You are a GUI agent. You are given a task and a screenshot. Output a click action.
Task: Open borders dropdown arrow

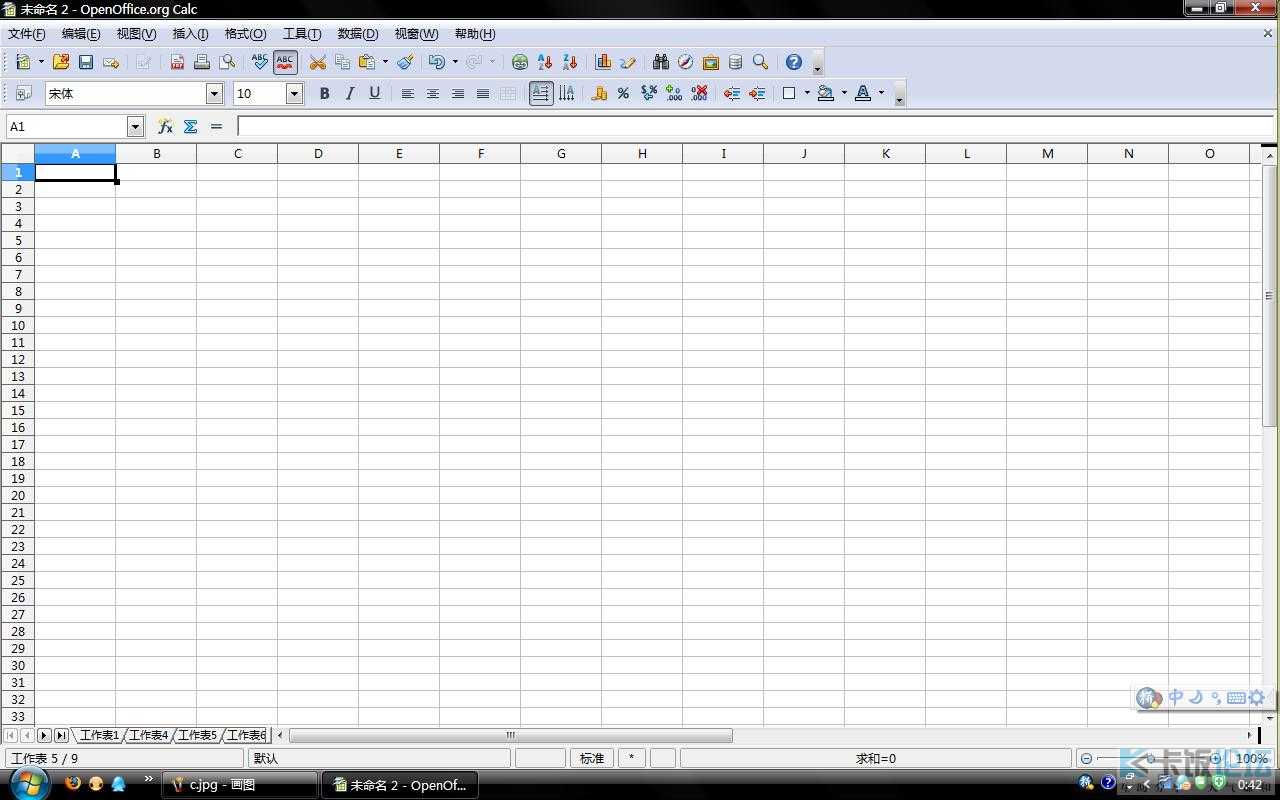807,93
